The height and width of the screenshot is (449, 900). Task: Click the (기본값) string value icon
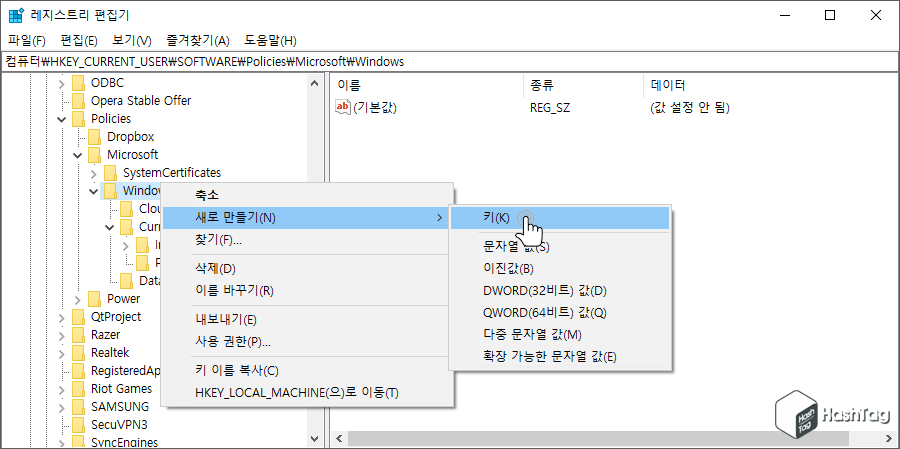pyautogui.click(x=343, y=107)
